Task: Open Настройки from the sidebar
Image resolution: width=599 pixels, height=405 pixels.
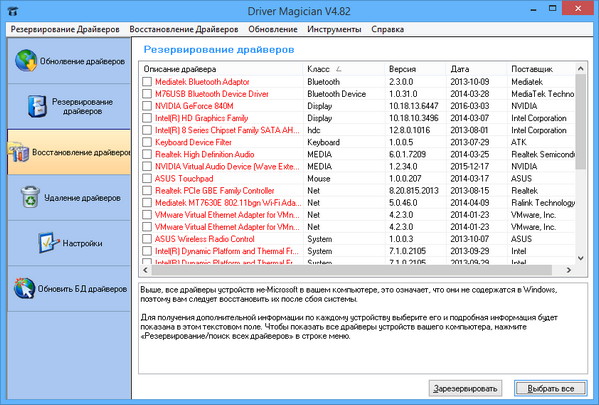Action: 69,243
